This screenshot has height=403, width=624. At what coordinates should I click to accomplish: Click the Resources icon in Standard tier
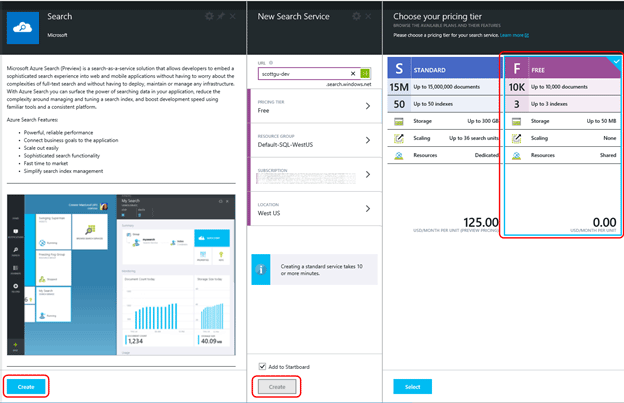pyautogui.click(x=399, y=156)
